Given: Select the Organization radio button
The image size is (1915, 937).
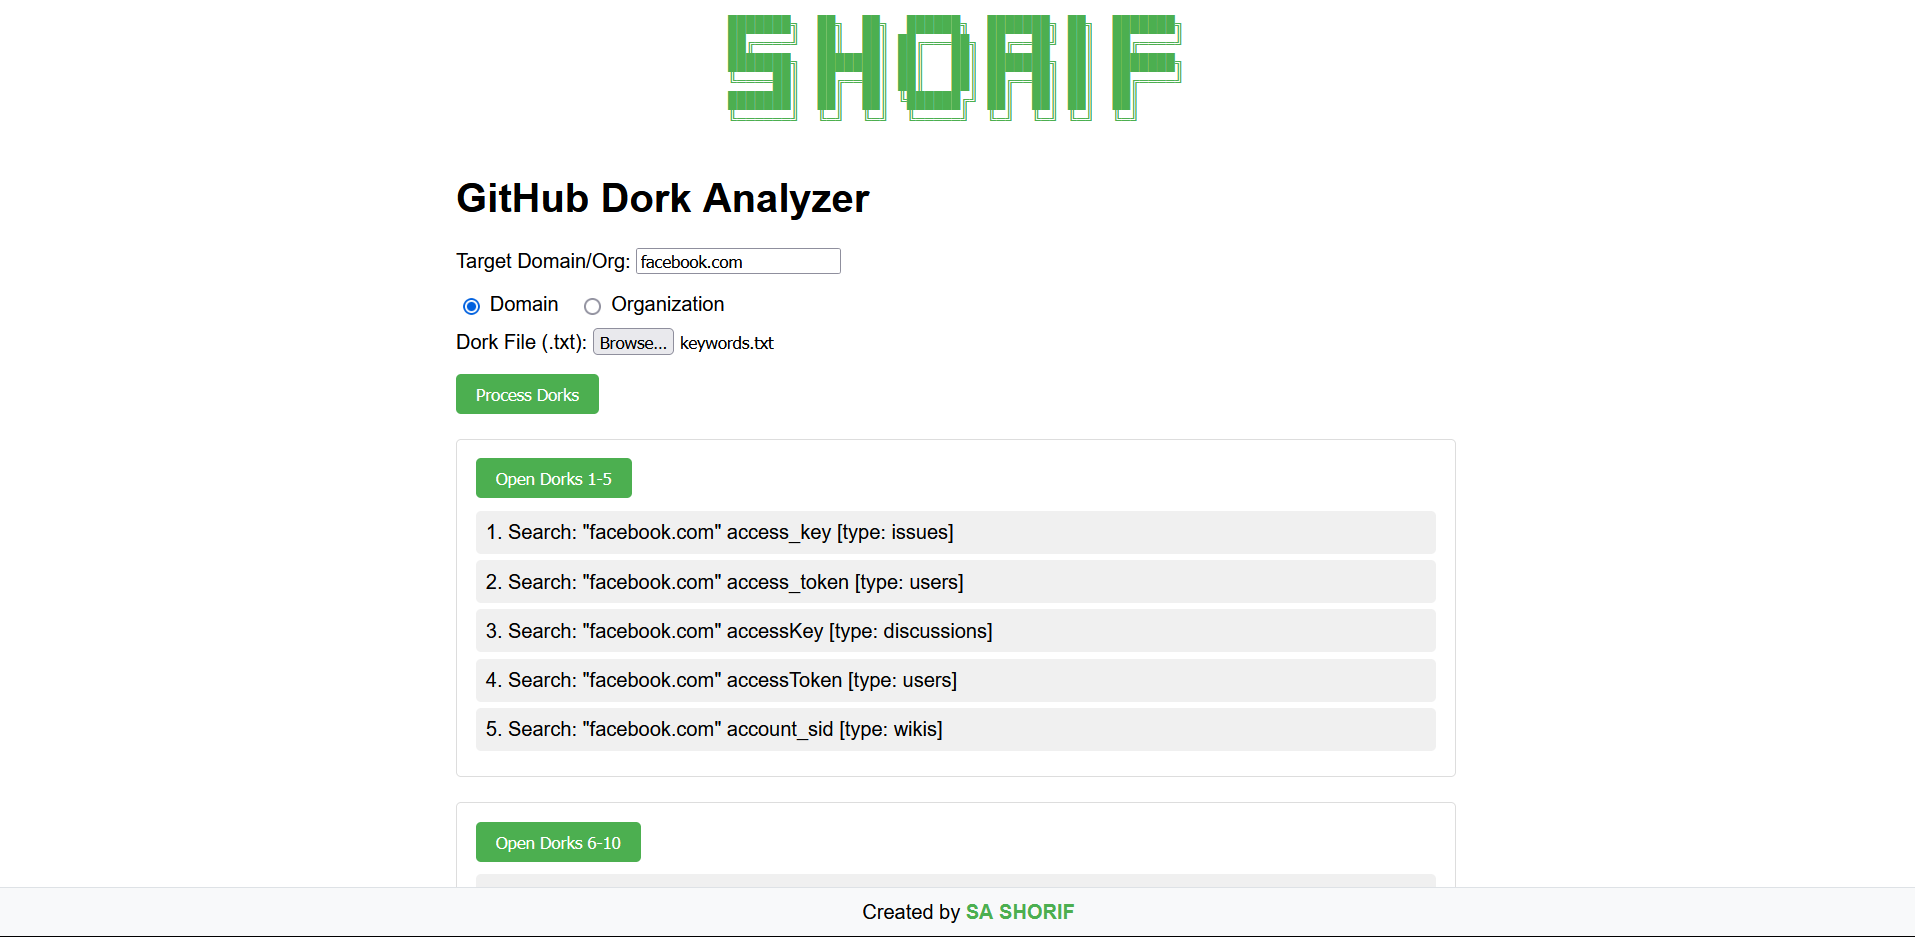Looking at the screenshot, I should point(592,306).
